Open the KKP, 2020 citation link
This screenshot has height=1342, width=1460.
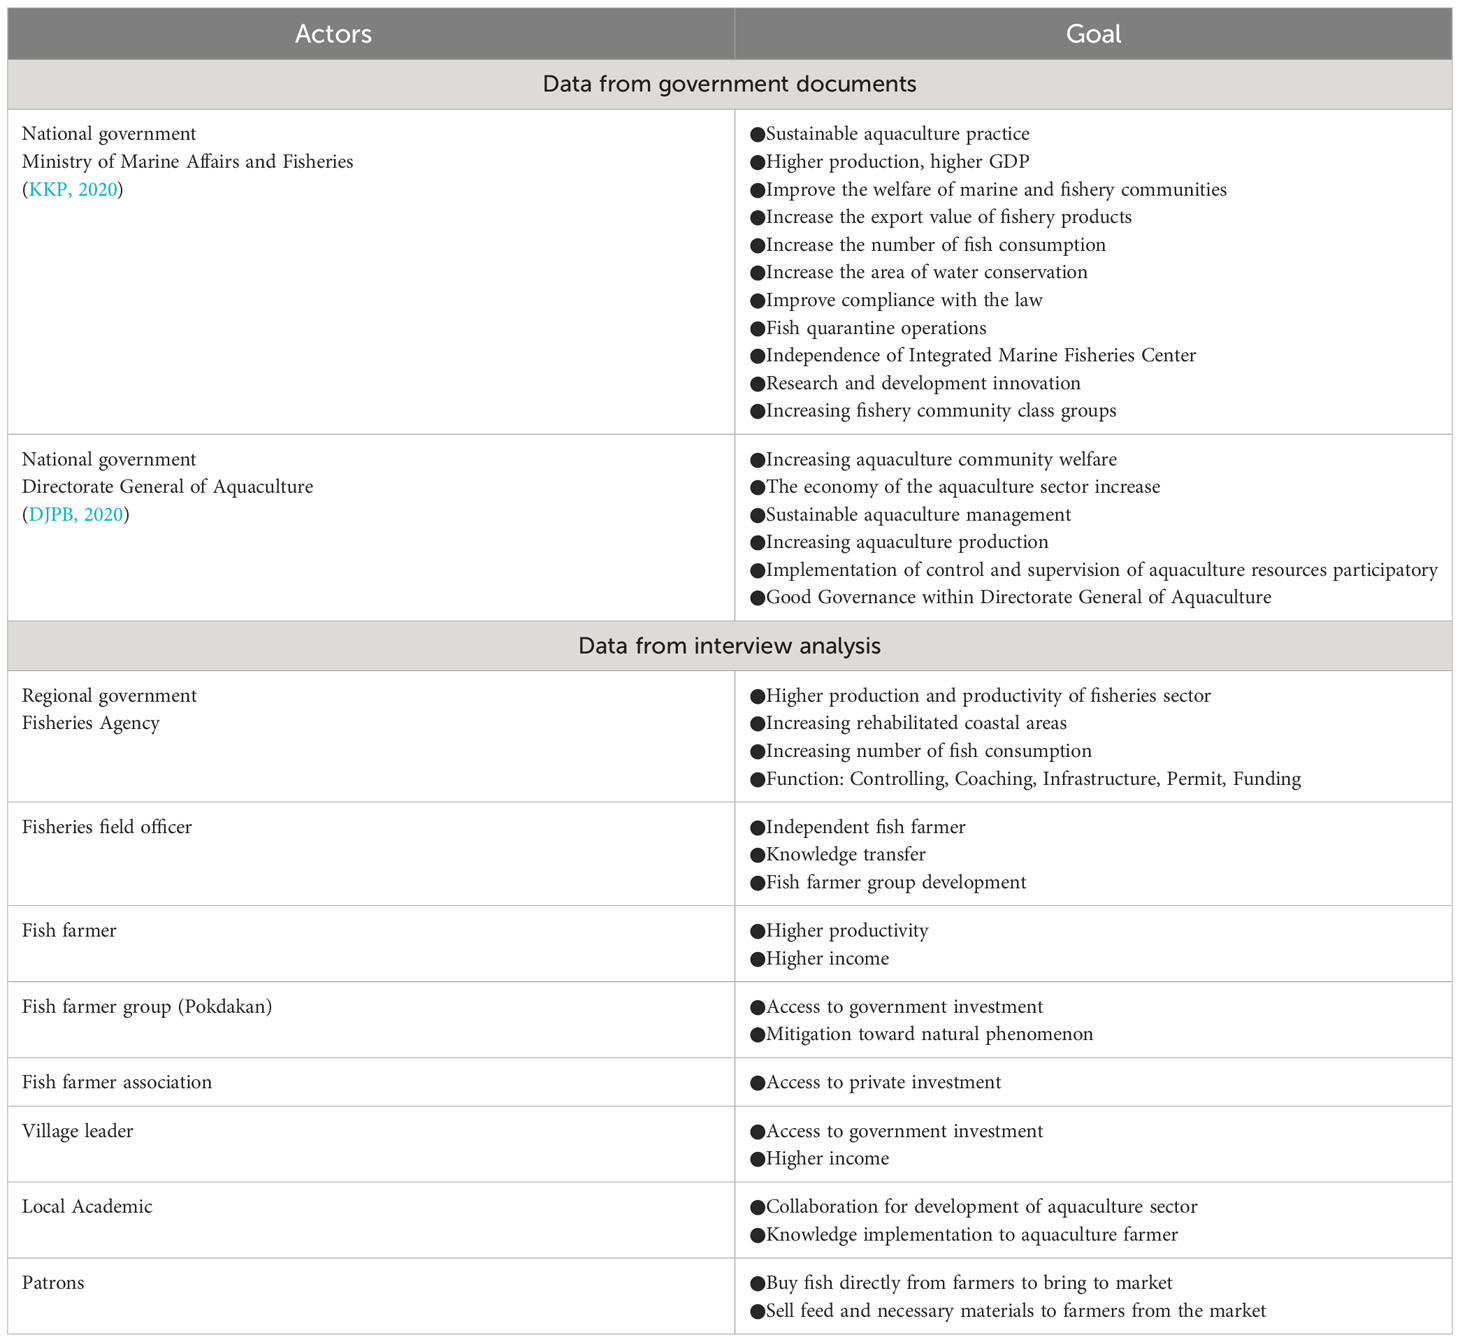tap(73, 189)
